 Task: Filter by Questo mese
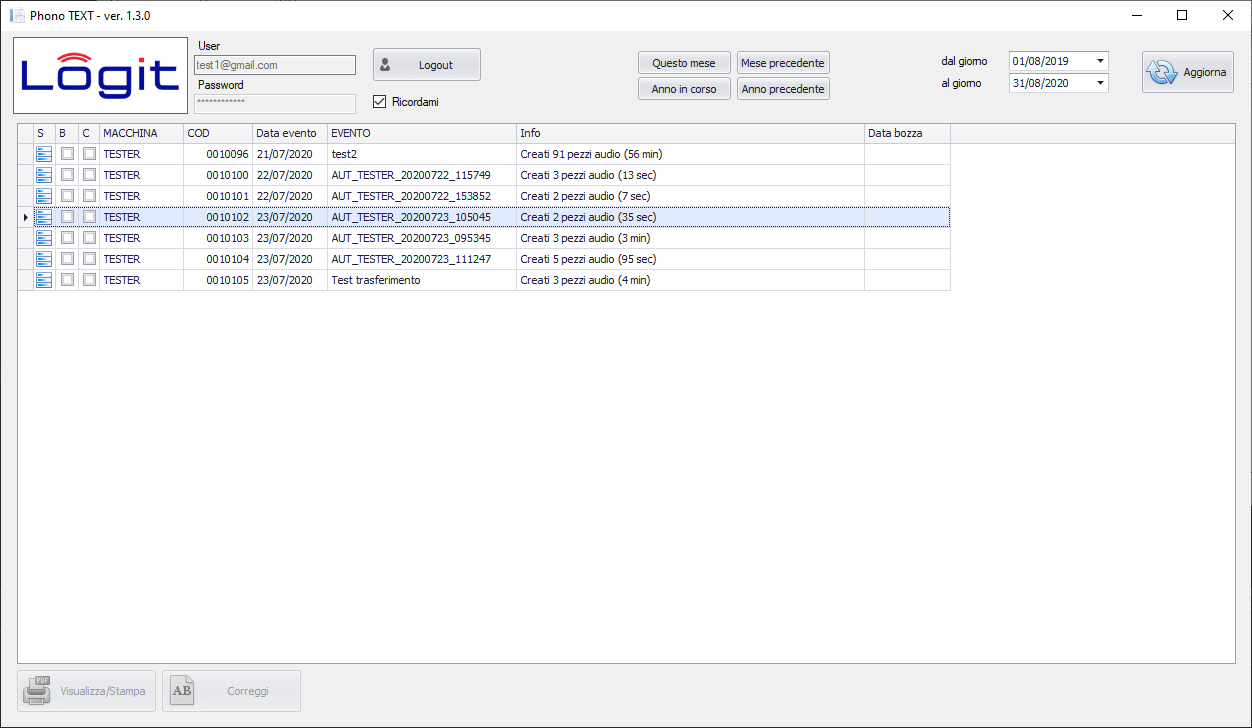(684, 63)
